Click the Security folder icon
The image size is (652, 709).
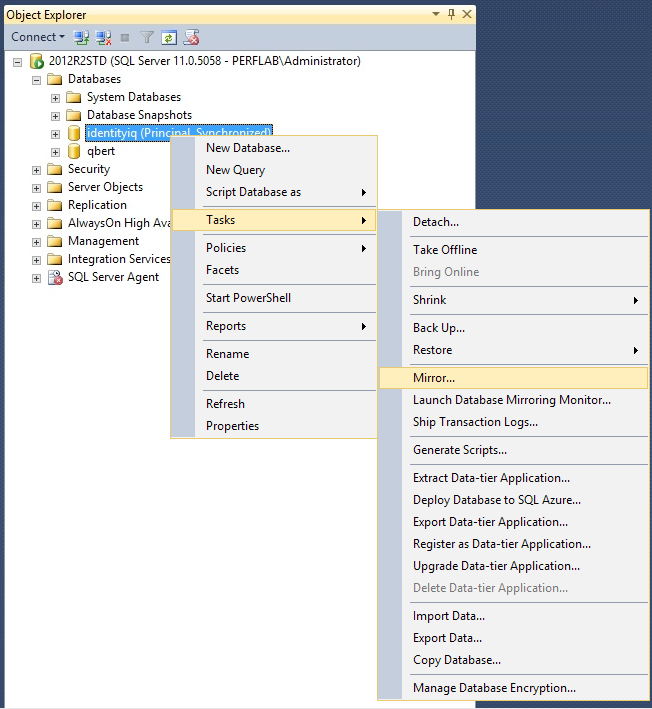[55, 170]
